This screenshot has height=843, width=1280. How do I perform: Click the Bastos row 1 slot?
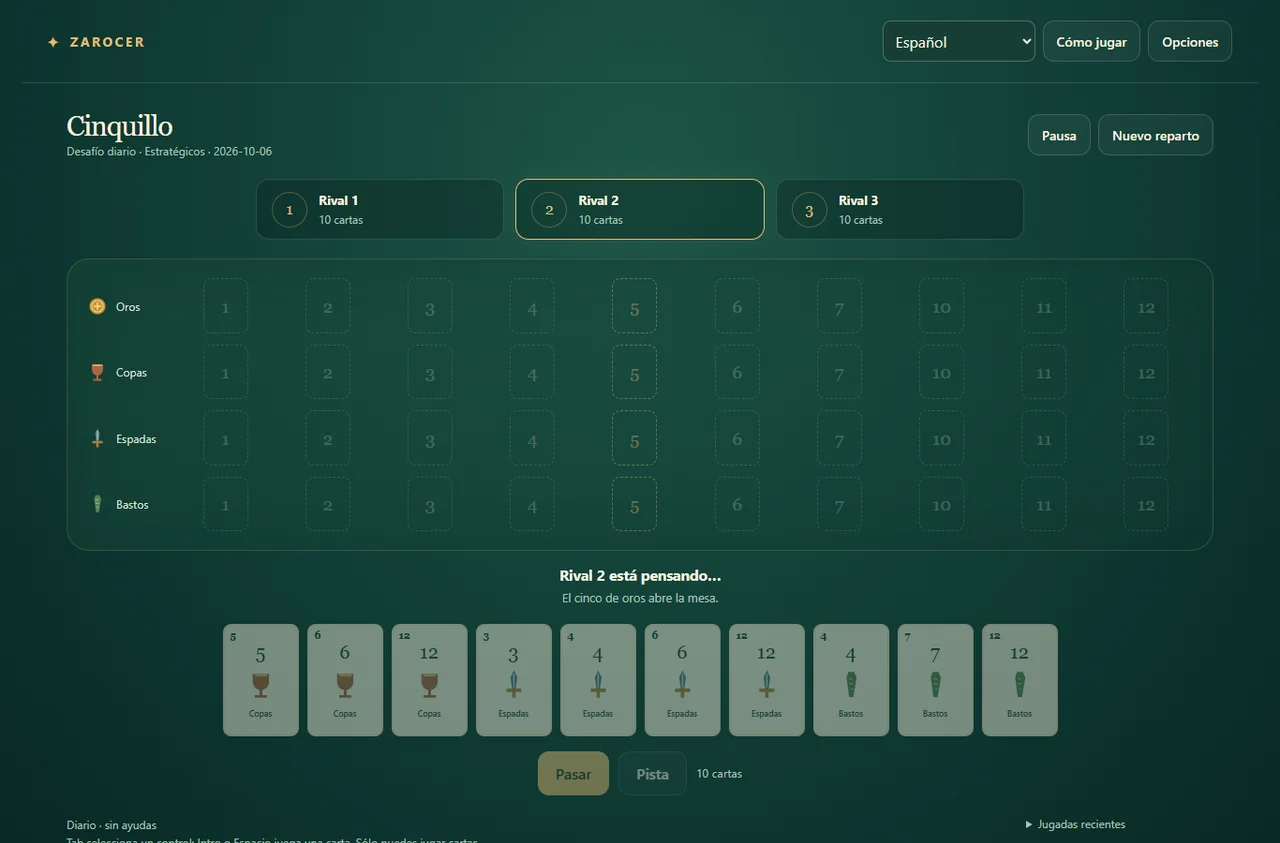[225, 504]
